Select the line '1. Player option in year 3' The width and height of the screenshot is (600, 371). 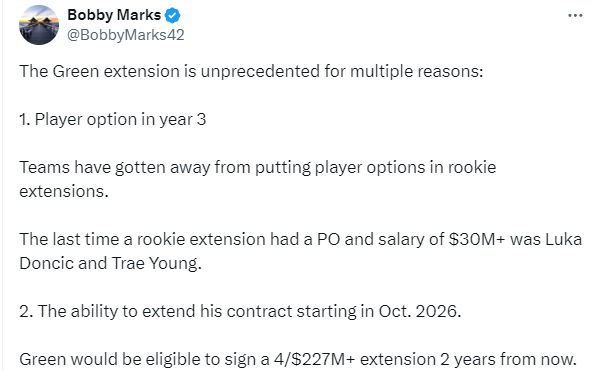click(x=113, y=119)
